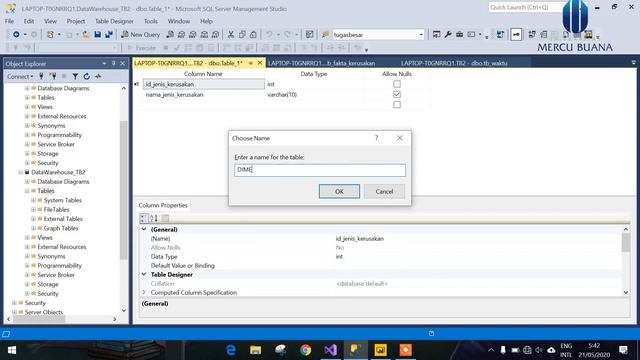Expand the FileTables node
The image size is (640, 360).
pos(33,209)
